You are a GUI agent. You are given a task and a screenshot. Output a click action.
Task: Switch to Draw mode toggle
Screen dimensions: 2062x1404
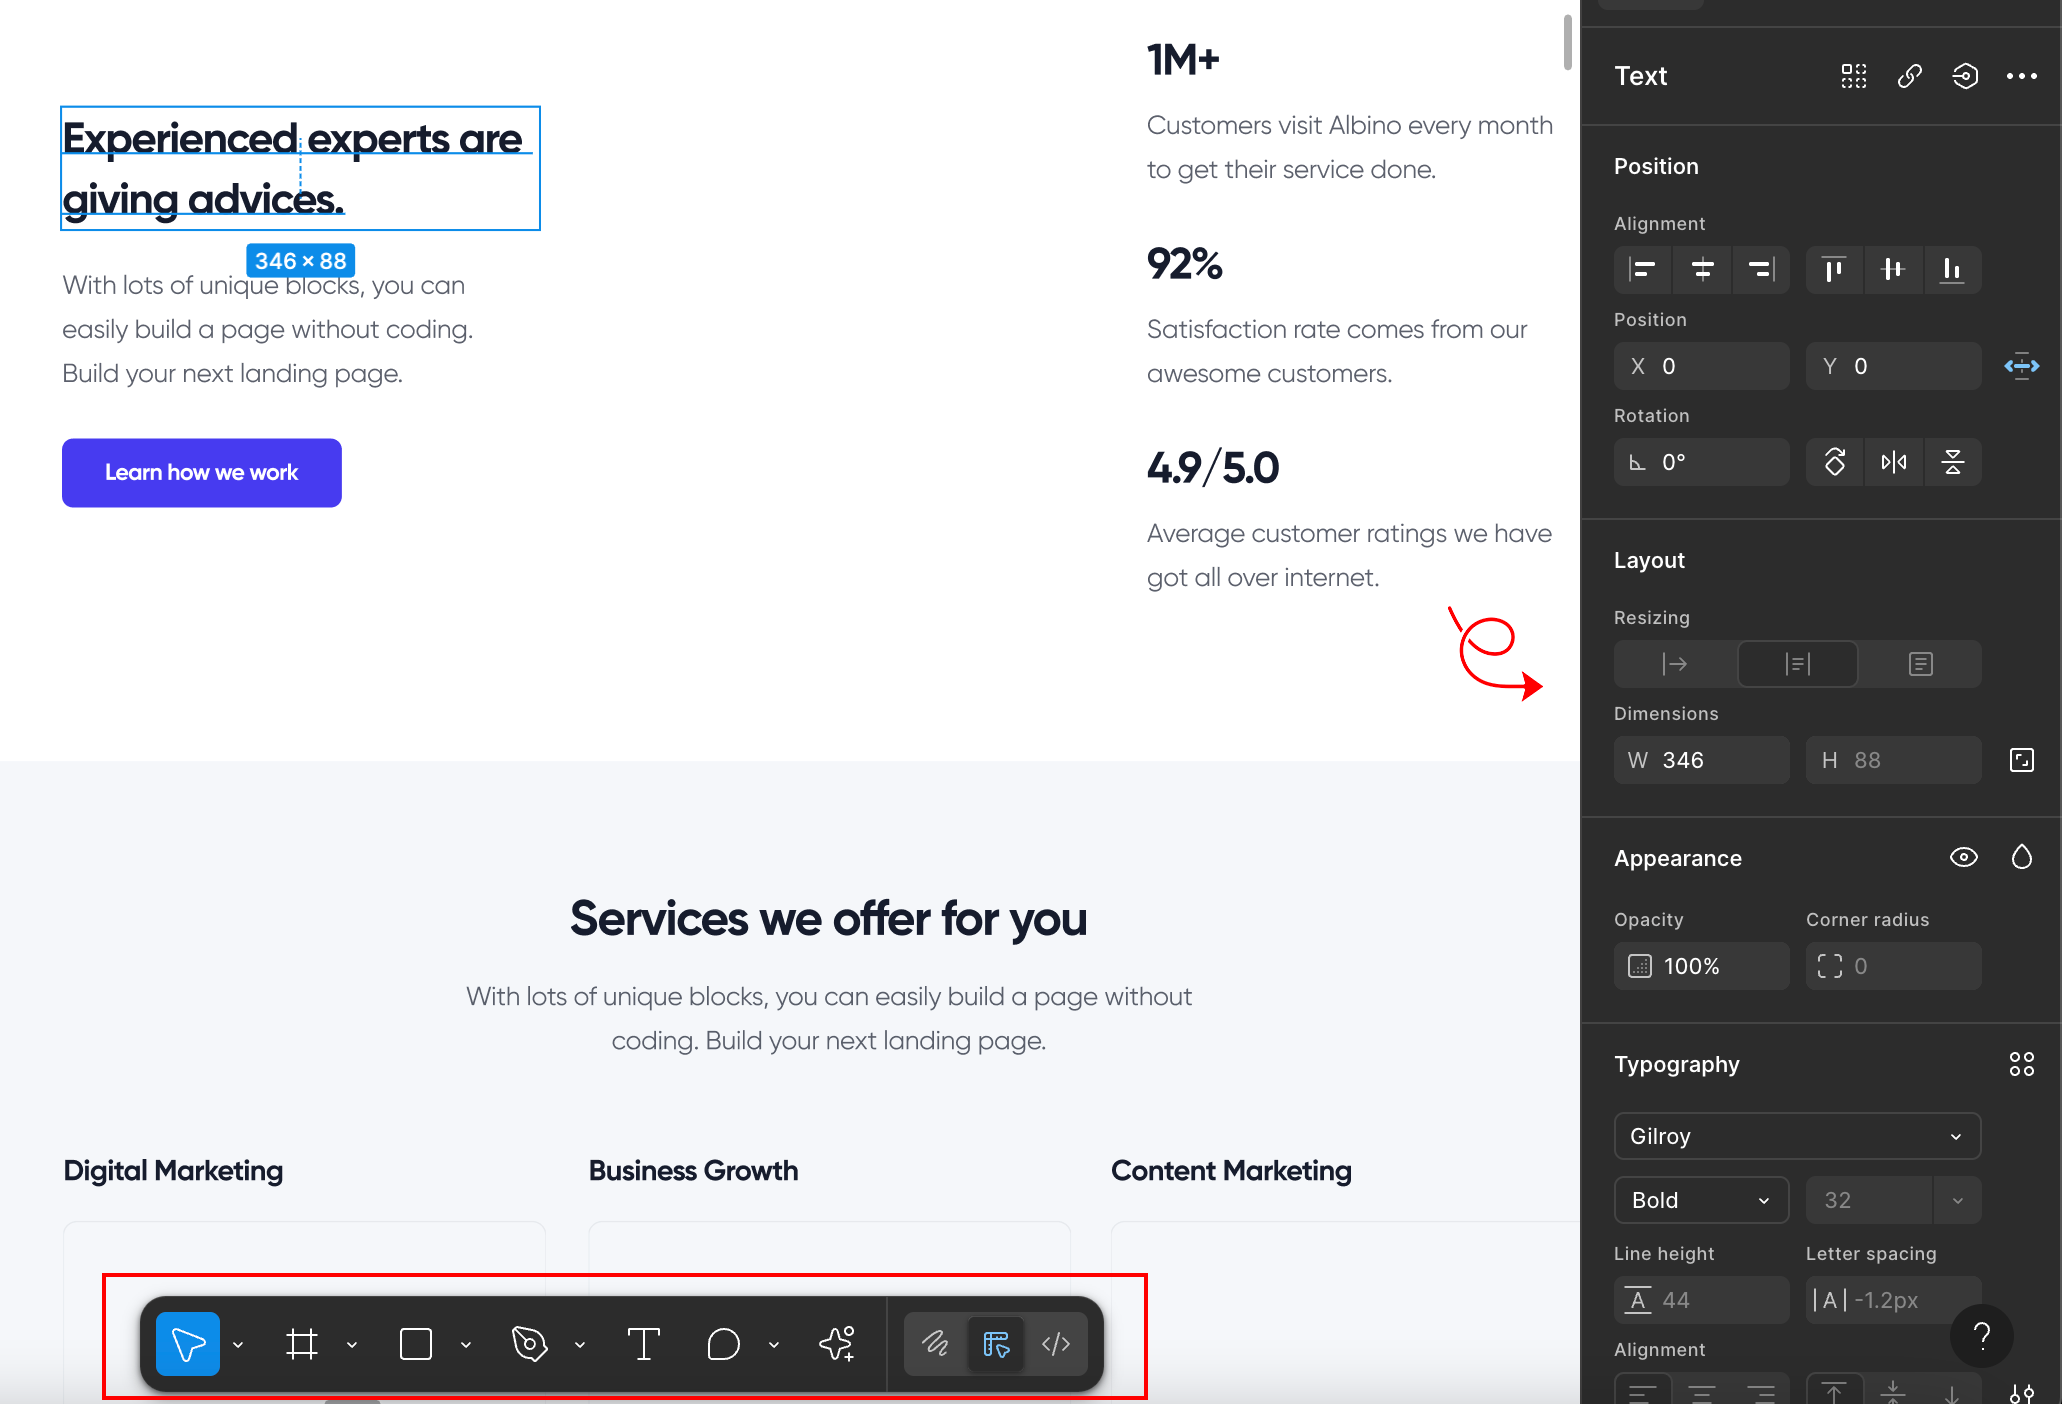(x=935, y=1344)
